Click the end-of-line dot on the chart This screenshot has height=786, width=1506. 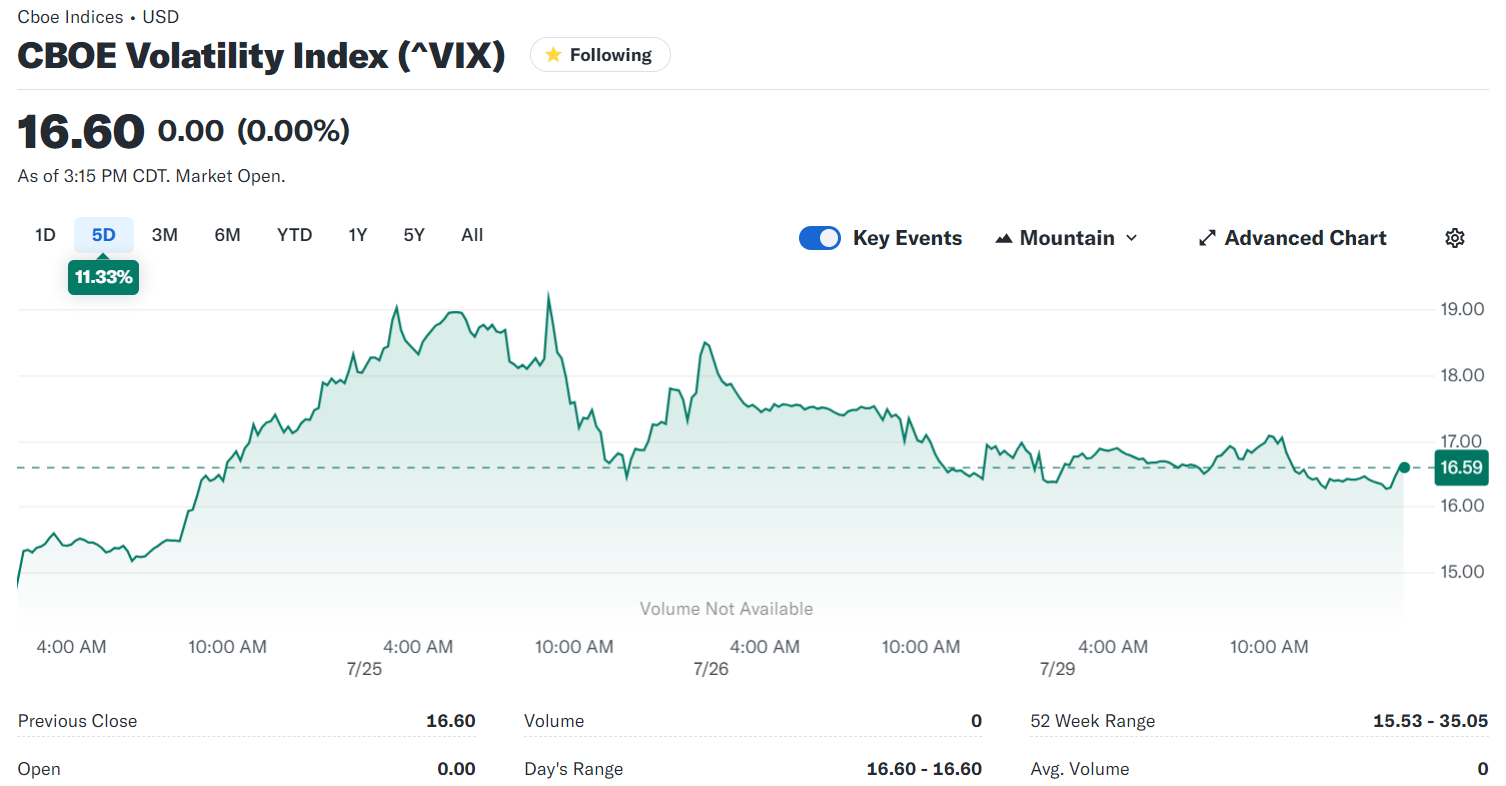(x=1404, y=467)
